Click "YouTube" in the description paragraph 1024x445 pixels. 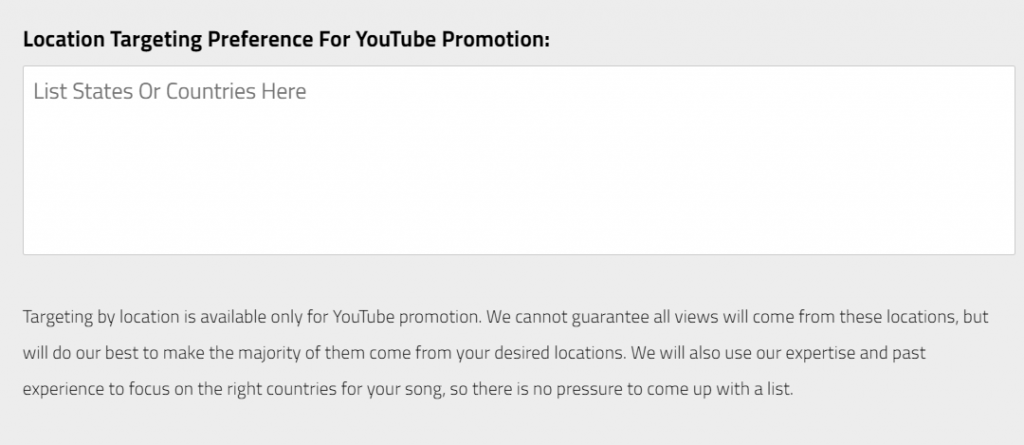364,317
